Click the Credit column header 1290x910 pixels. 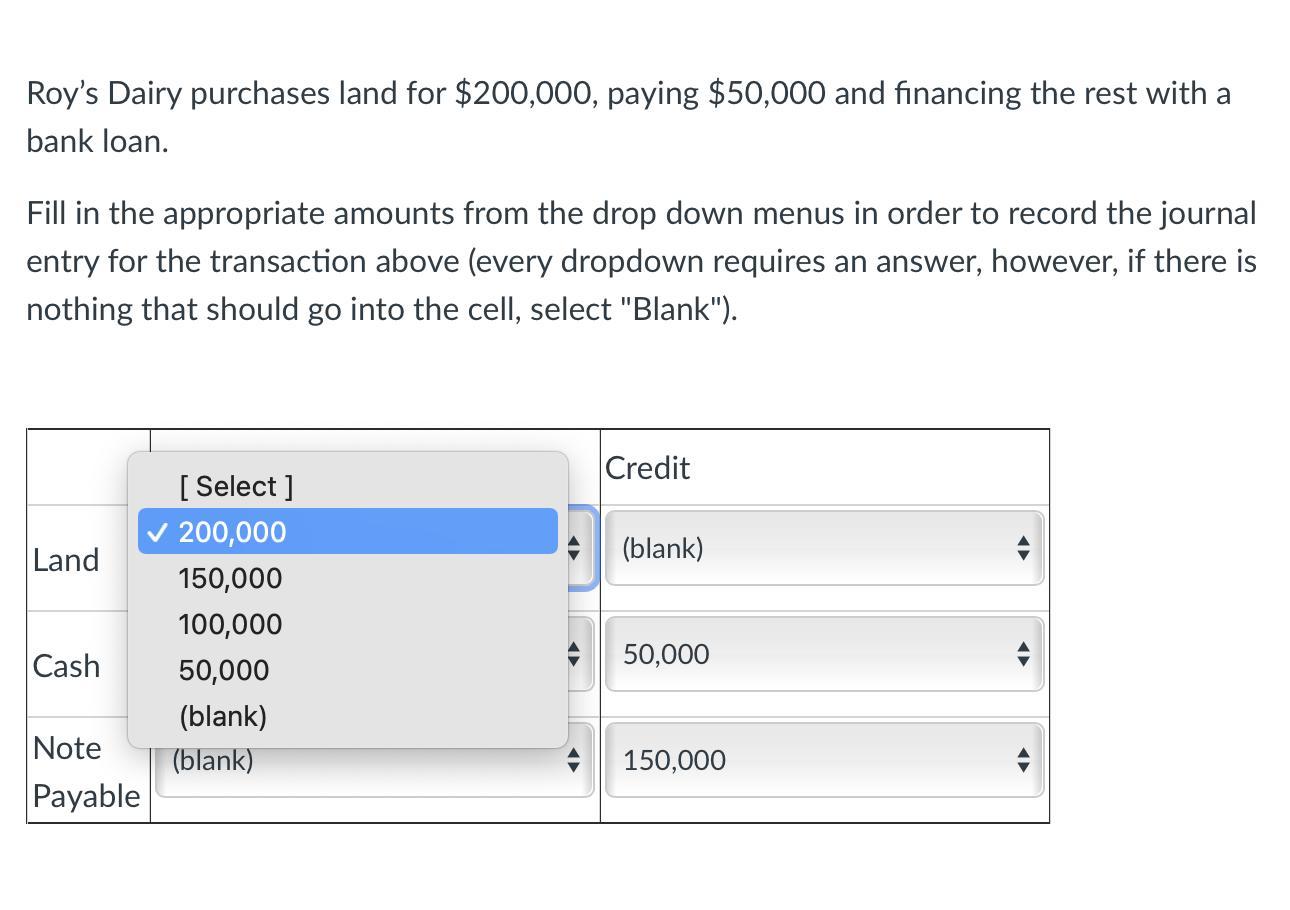[x=648, y=468]
